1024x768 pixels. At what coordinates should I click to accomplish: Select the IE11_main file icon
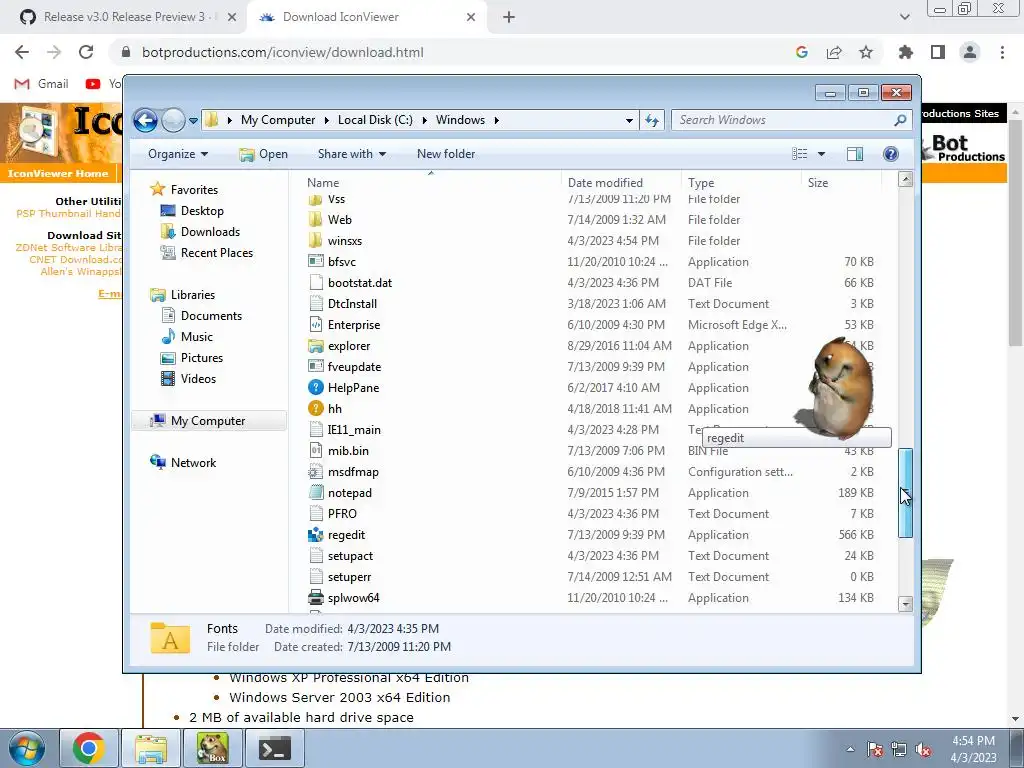coord(315,430)
